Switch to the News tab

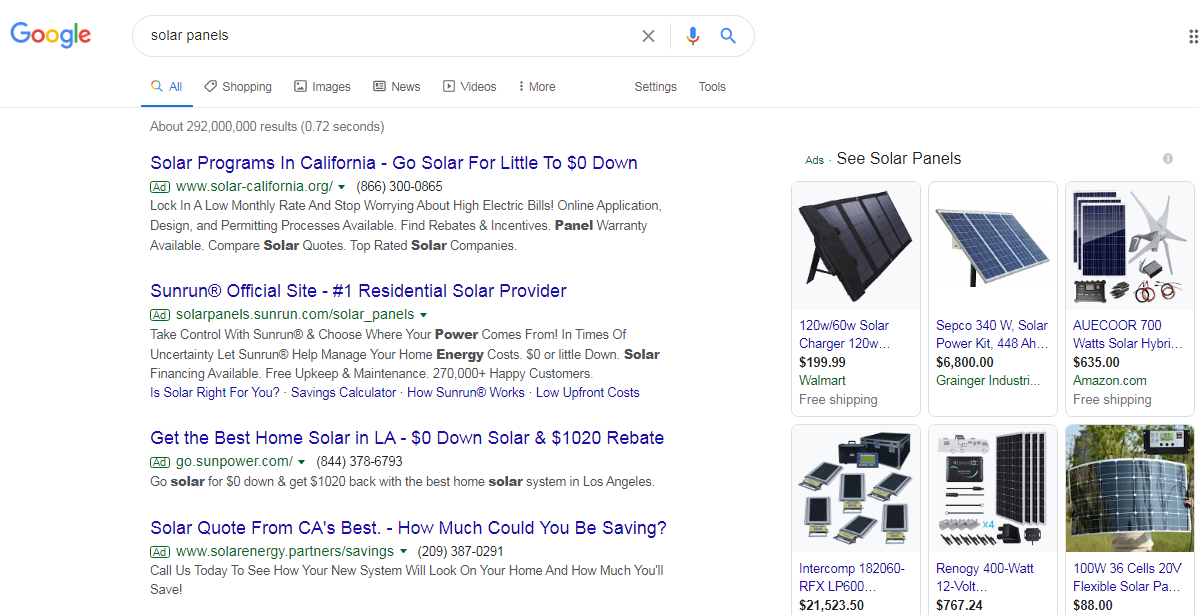click(397, 86)
